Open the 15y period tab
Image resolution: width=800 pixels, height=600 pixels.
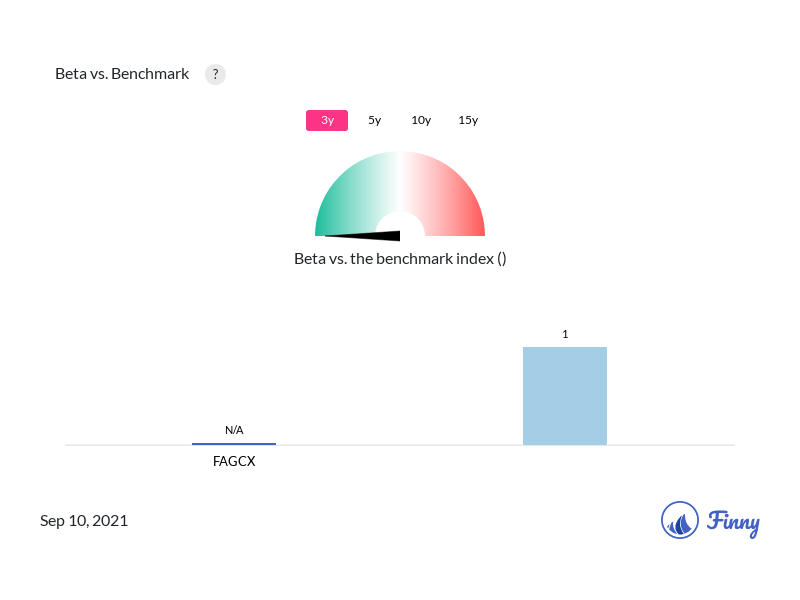pos(468,120)
